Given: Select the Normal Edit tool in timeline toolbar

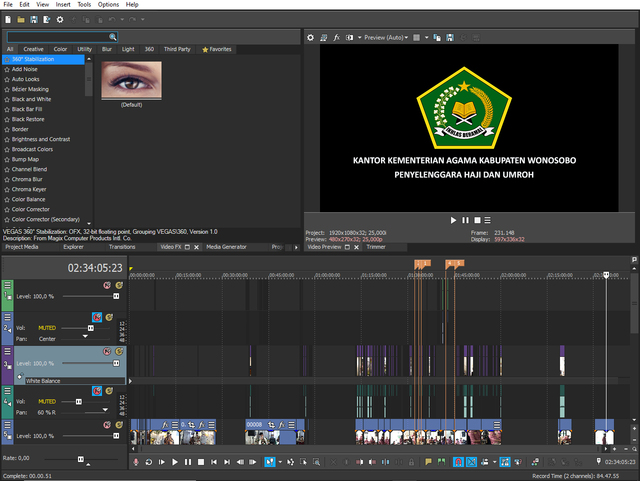Looking at the screenshot, I should 270,462.
